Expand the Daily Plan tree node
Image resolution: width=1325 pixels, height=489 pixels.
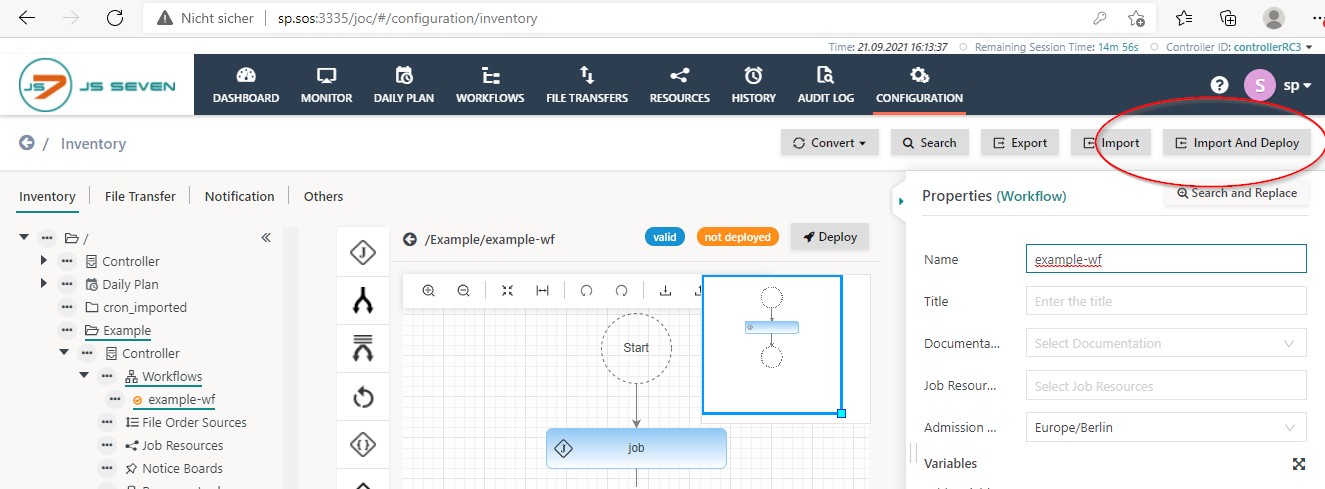[x=43, y=284]
